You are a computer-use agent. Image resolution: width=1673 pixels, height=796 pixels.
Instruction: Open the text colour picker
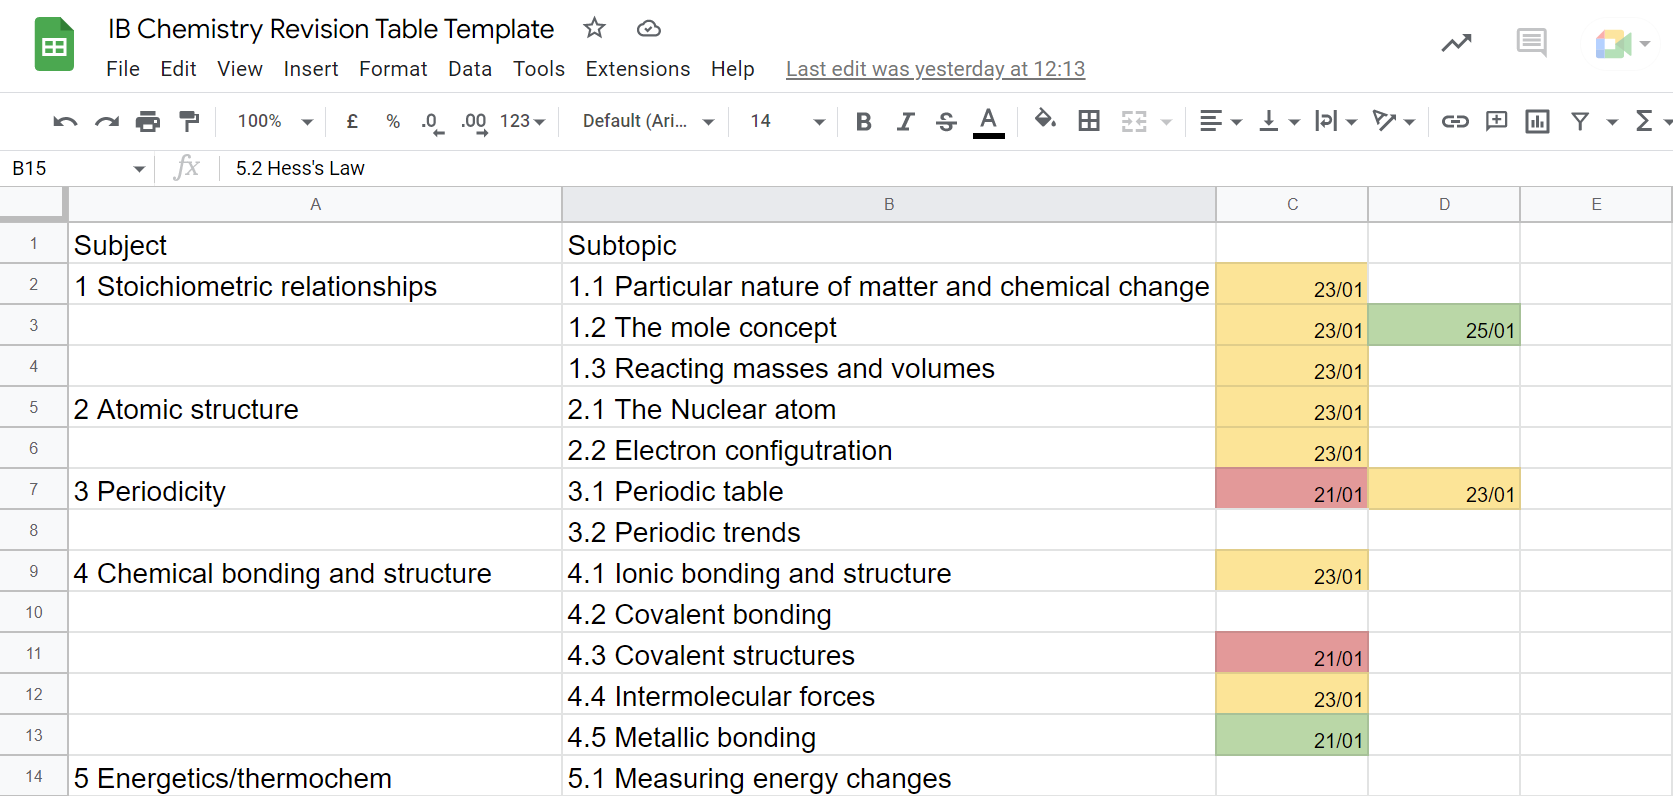click(x=989, y=122)
